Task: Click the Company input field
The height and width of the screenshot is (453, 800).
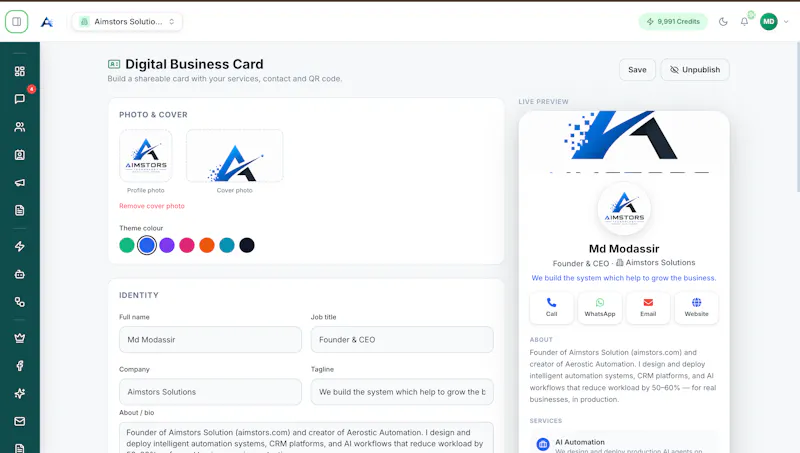Action: (210, 392)
